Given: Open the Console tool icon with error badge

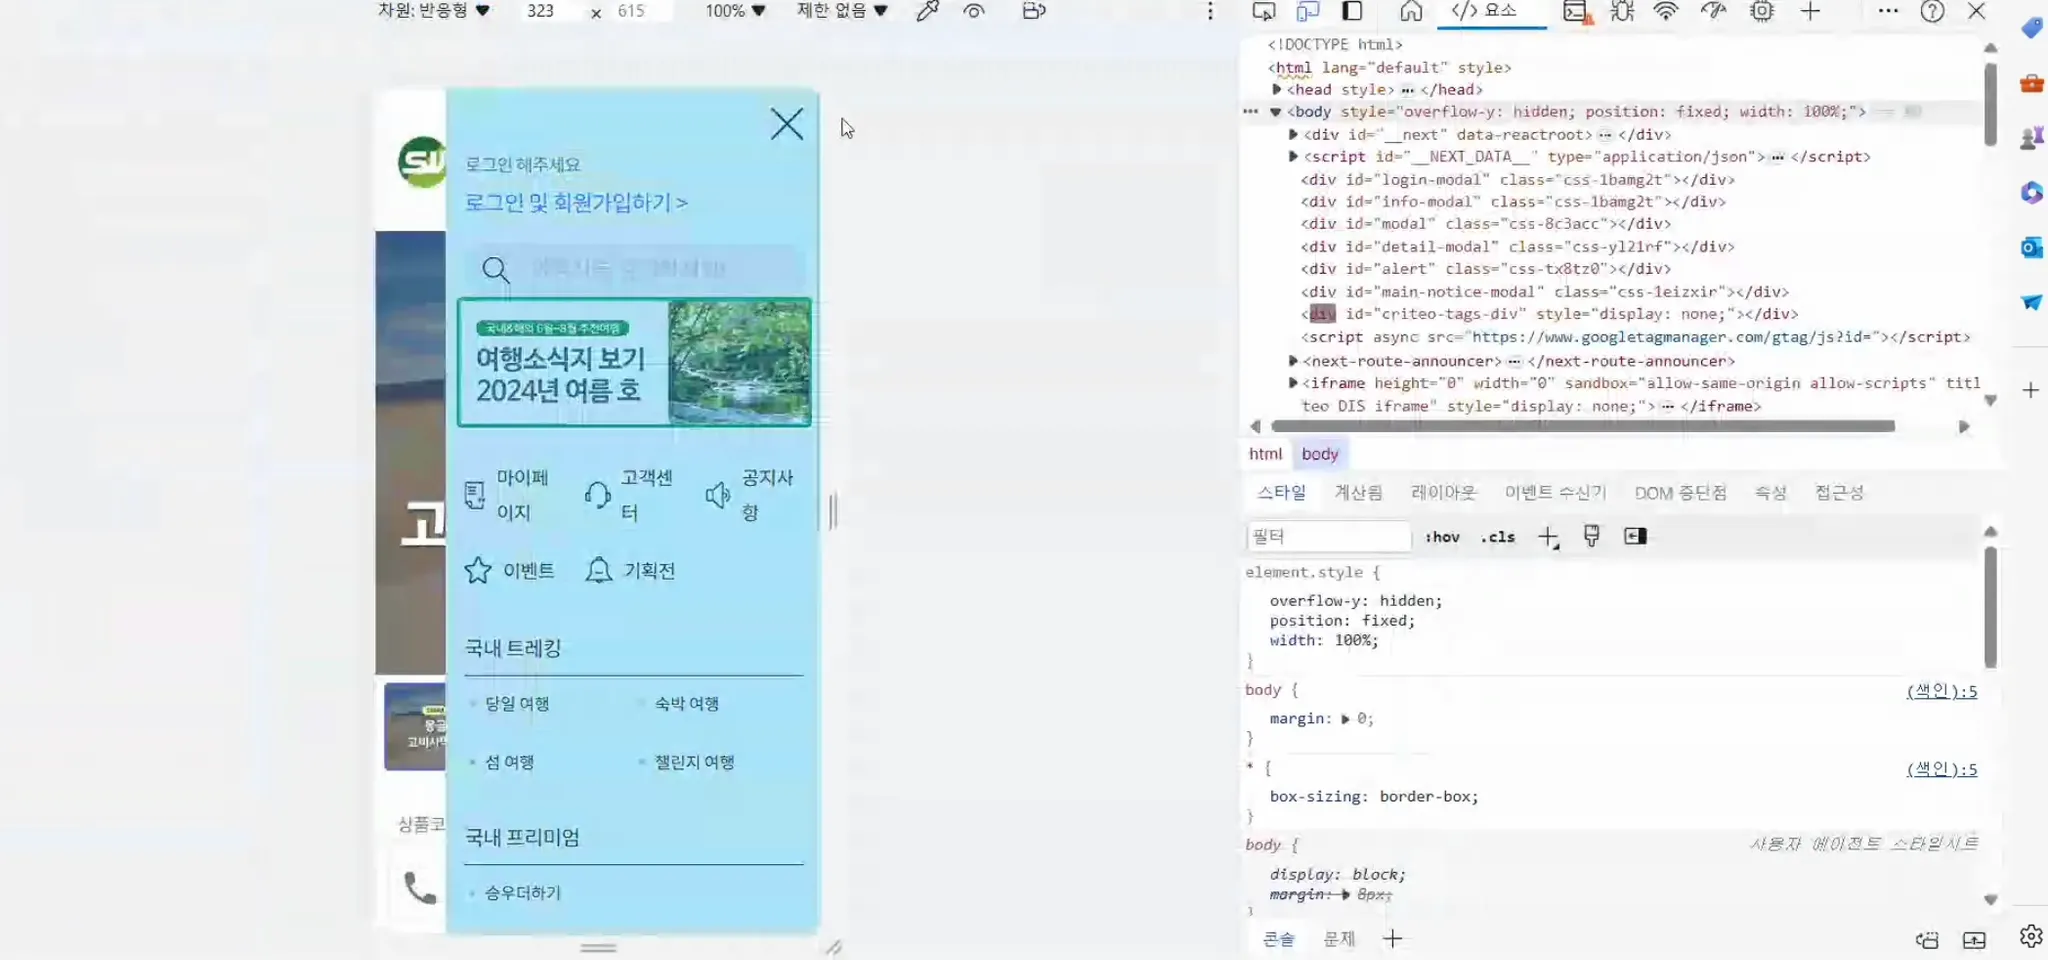Looking at the screenshot, I should pos(1577,11).
